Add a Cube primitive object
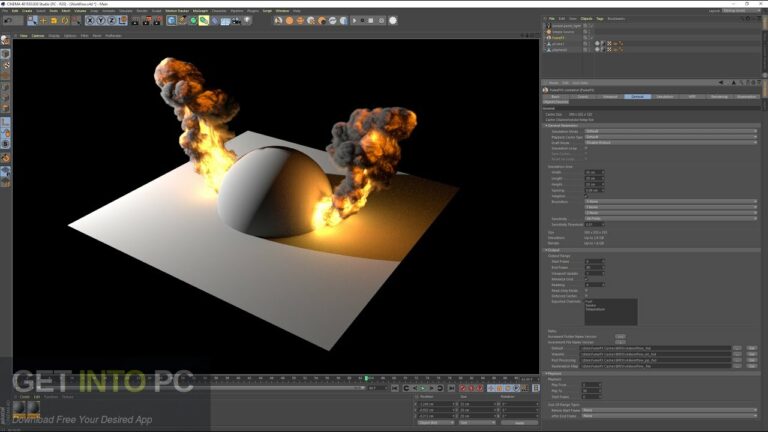This screenshot has width=768, height=432. point(171,21)
